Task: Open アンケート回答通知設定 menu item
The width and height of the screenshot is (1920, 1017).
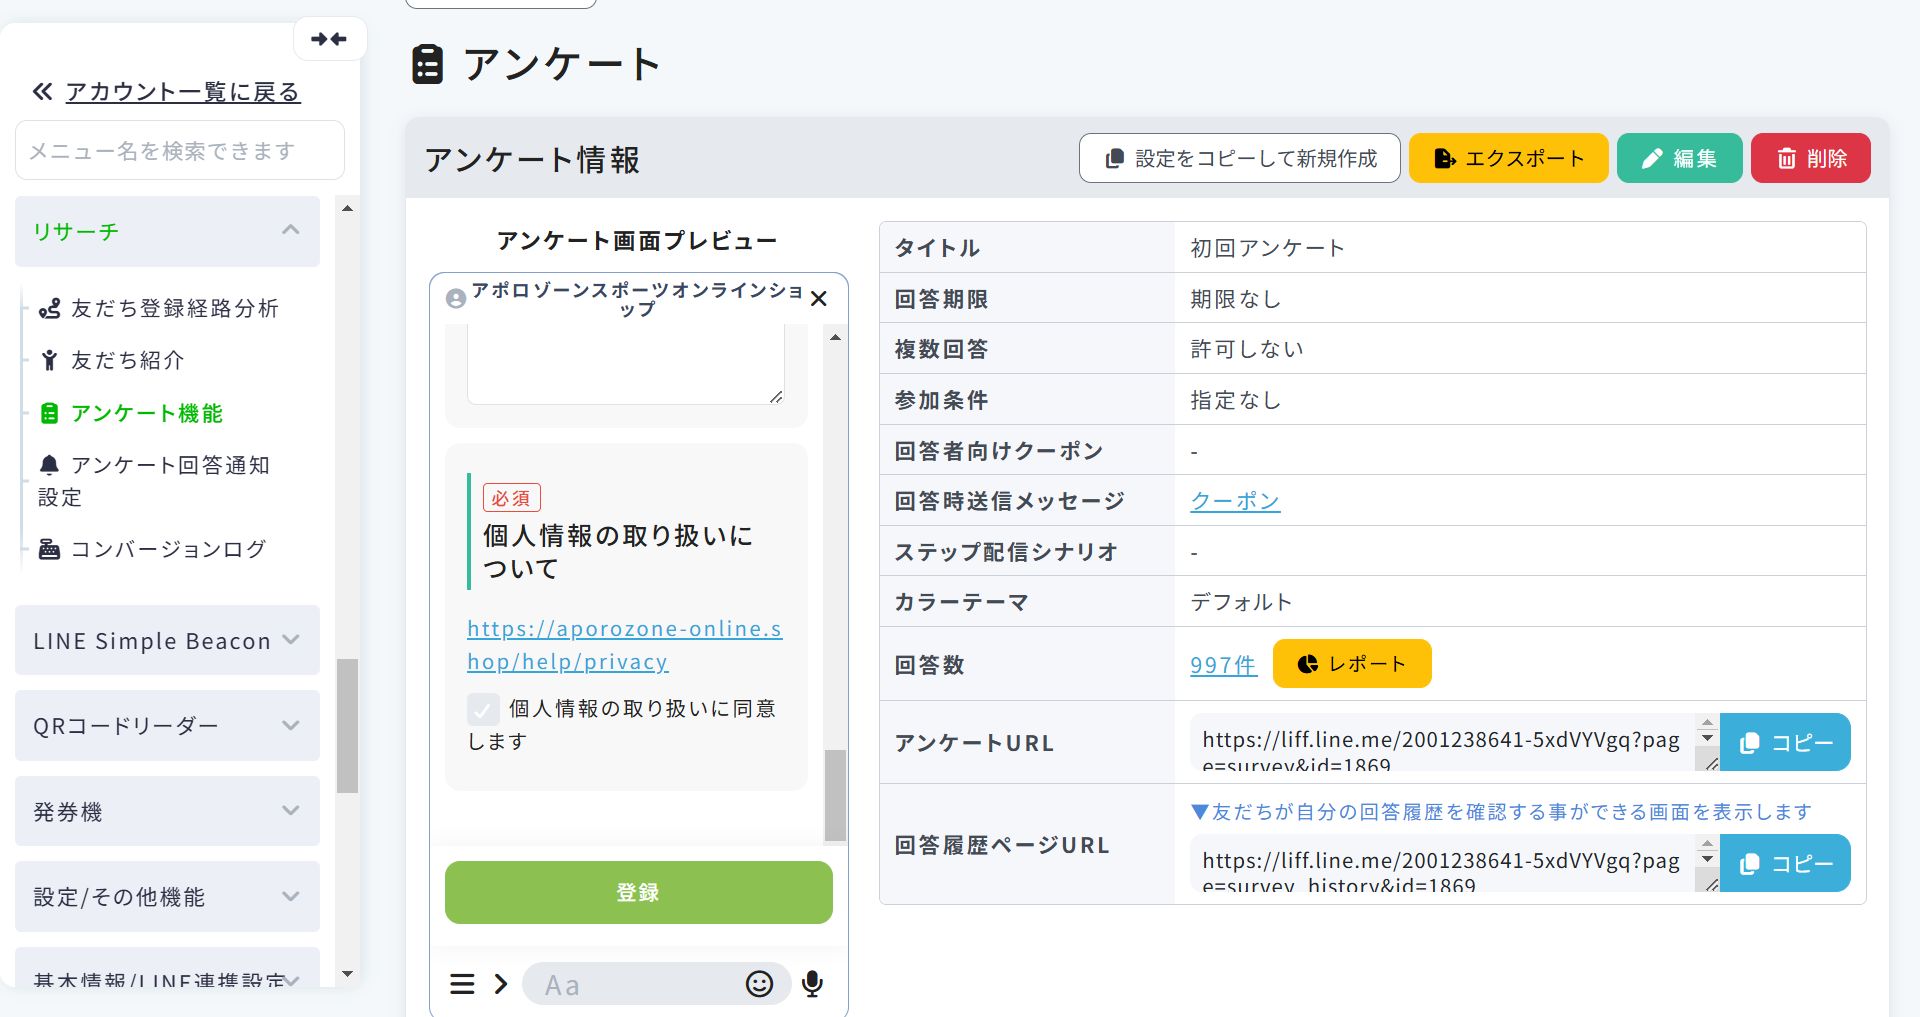Action: (154, 481)
